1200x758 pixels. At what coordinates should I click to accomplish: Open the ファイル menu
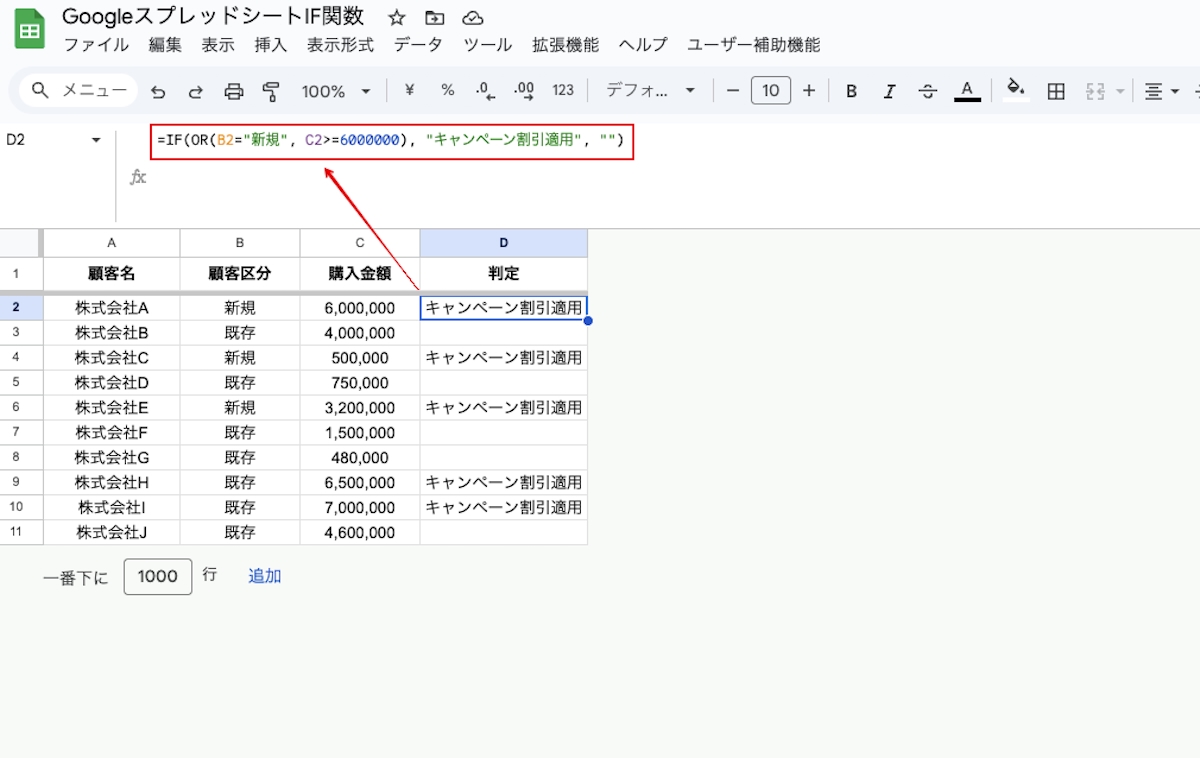click(x=96, y=45)
